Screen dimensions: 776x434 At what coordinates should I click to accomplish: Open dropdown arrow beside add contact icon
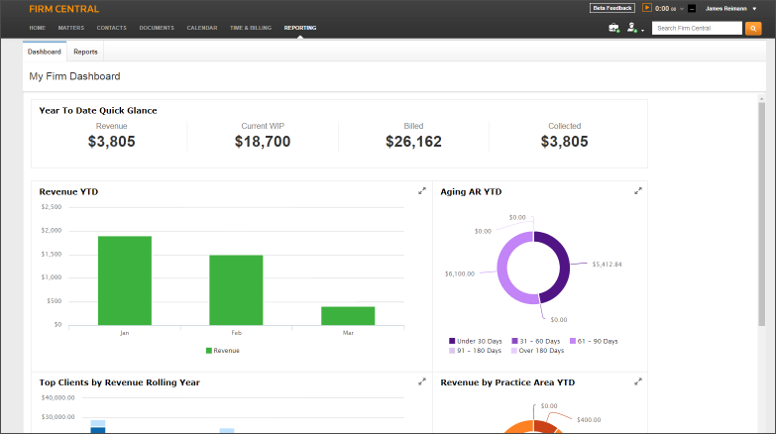click(x=643, y=29)
